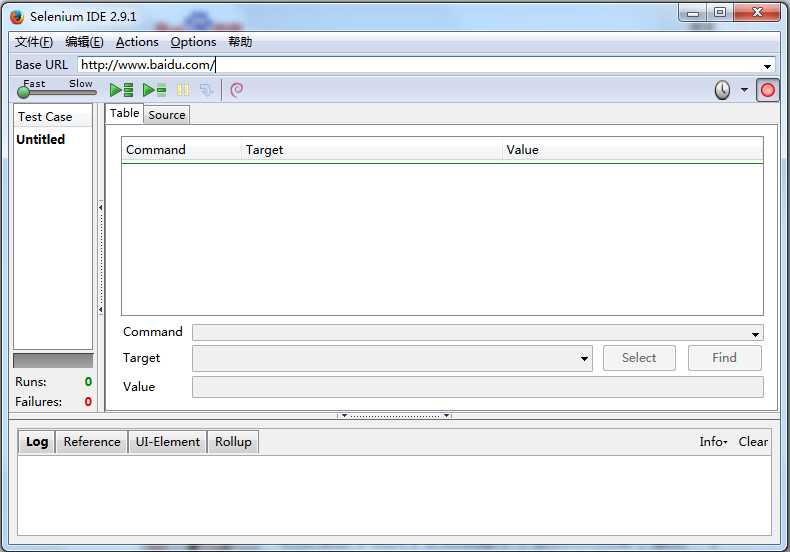Open the UI-Element tab
Screen dimensions: 790x552
coord(168,442)
